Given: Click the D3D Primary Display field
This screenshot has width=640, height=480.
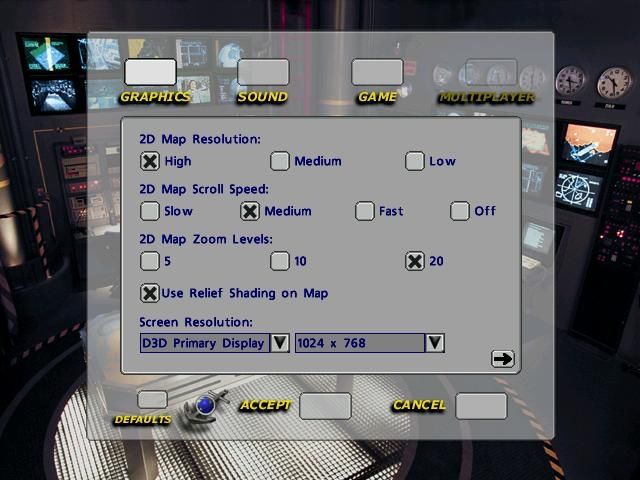Looking at the screenshot, I should click(205, 343).
